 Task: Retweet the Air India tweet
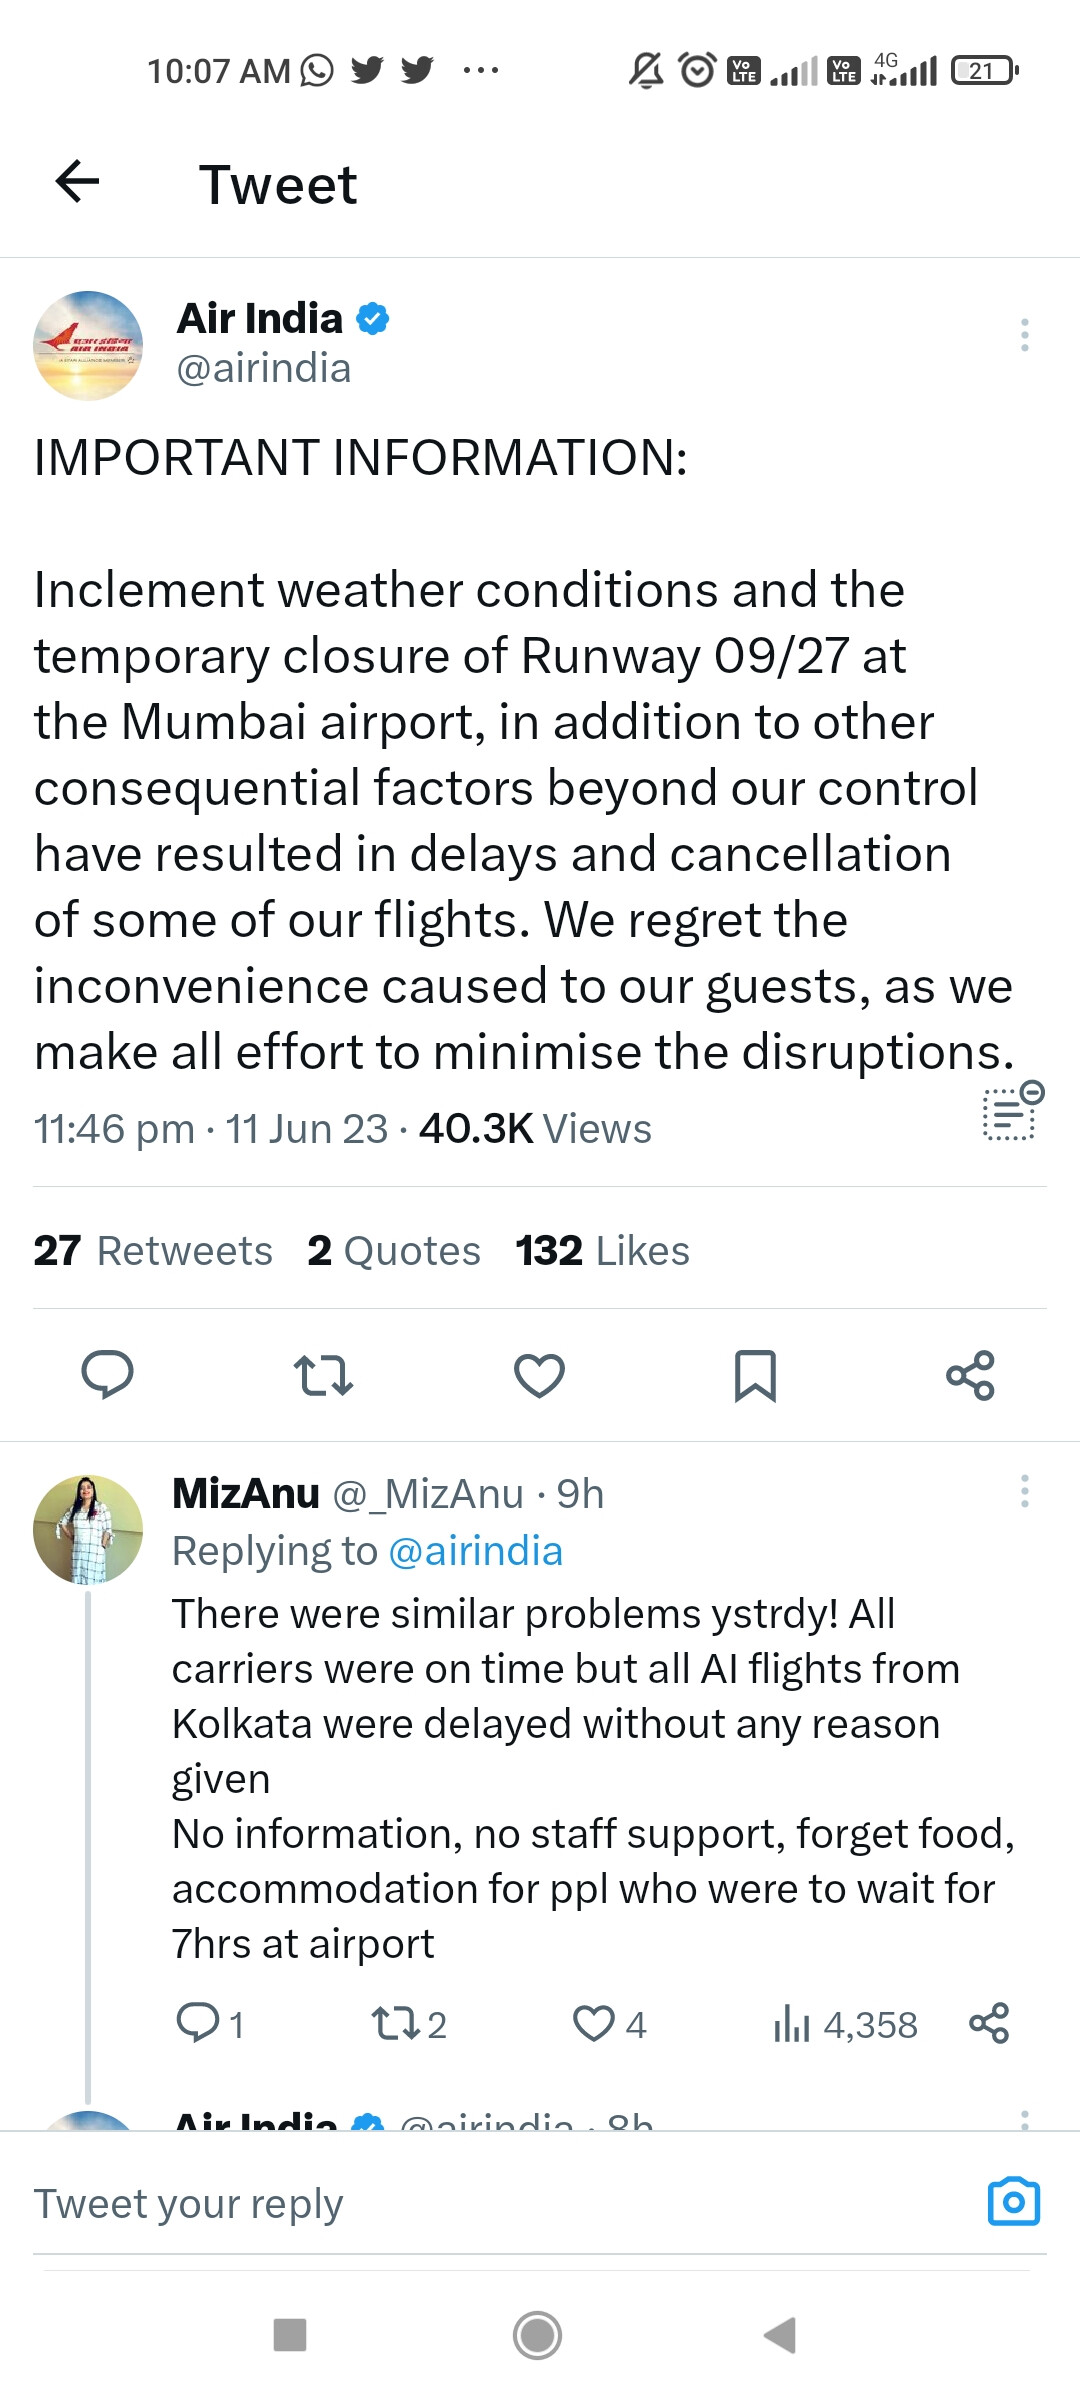(323, 1375)
